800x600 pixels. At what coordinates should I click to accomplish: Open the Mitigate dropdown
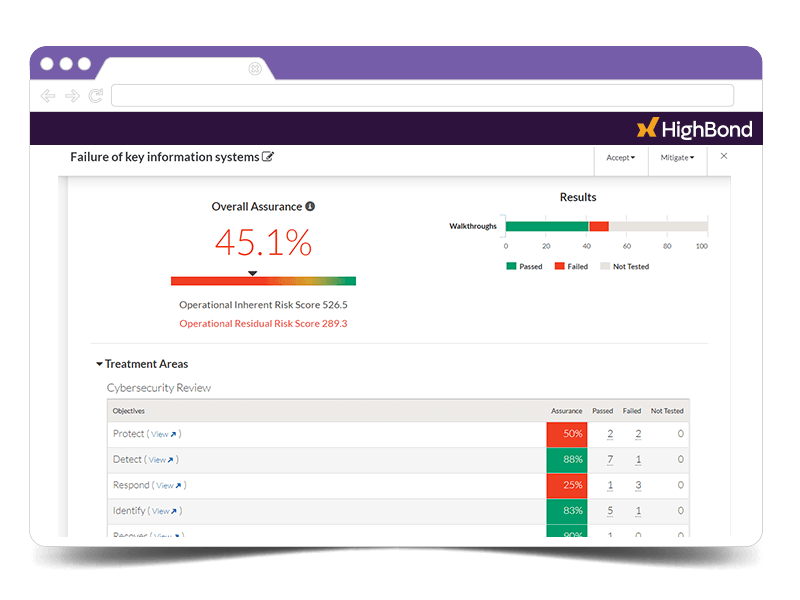[x=678, y=158]
